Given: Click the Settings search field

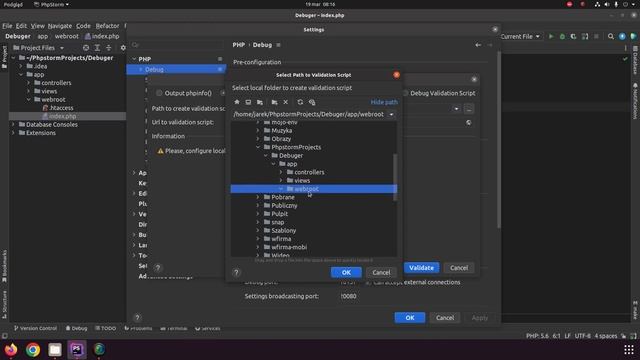Looking at the screenshot, I should click(177, 45).
